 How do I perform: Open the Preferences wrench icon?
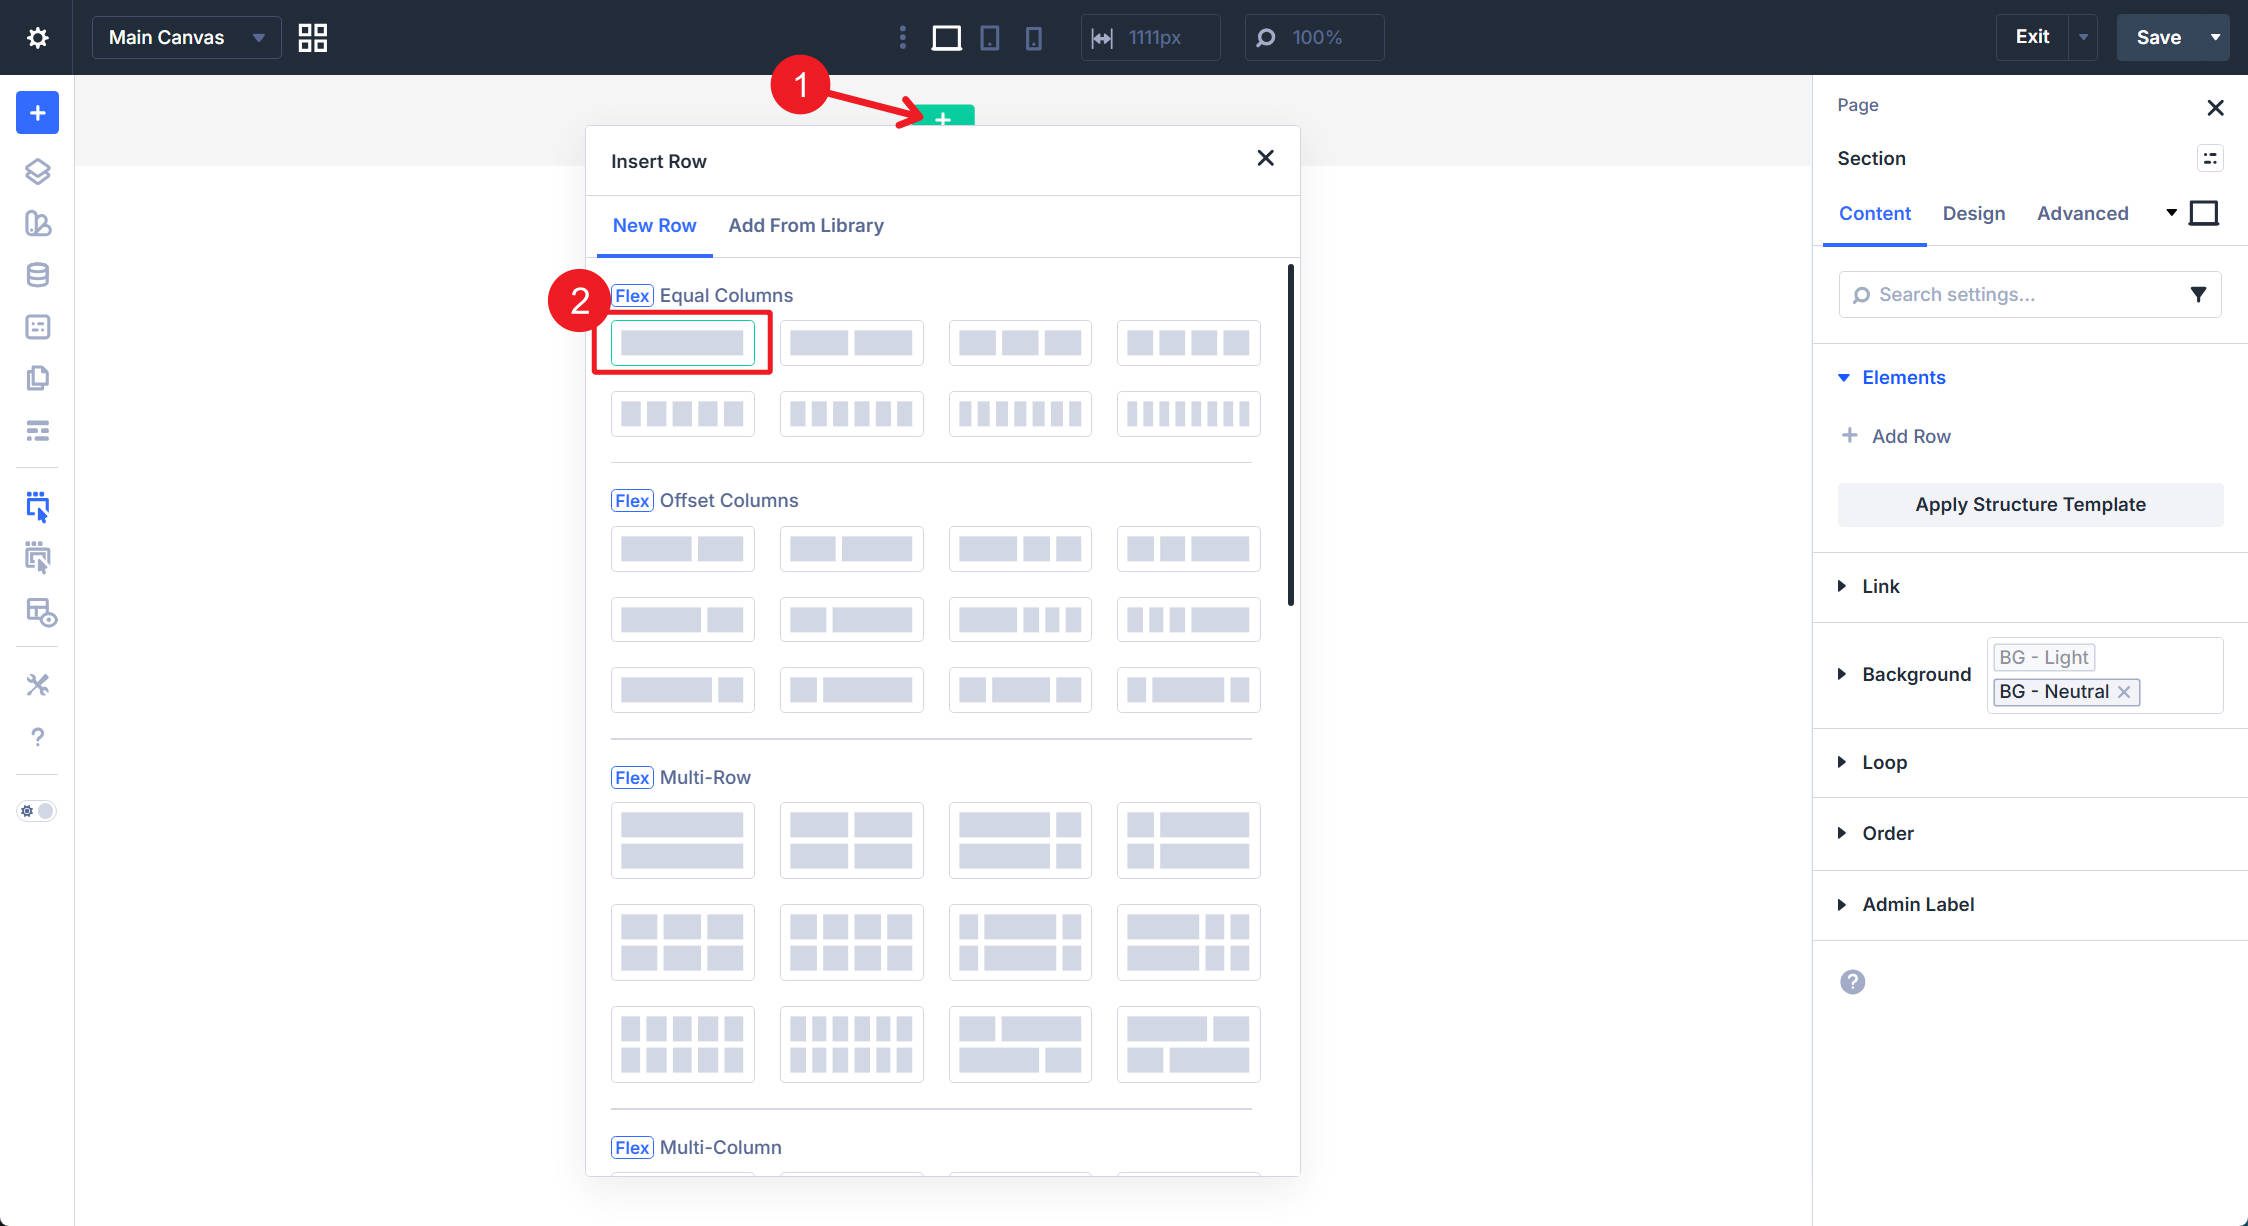pos(37,684)
